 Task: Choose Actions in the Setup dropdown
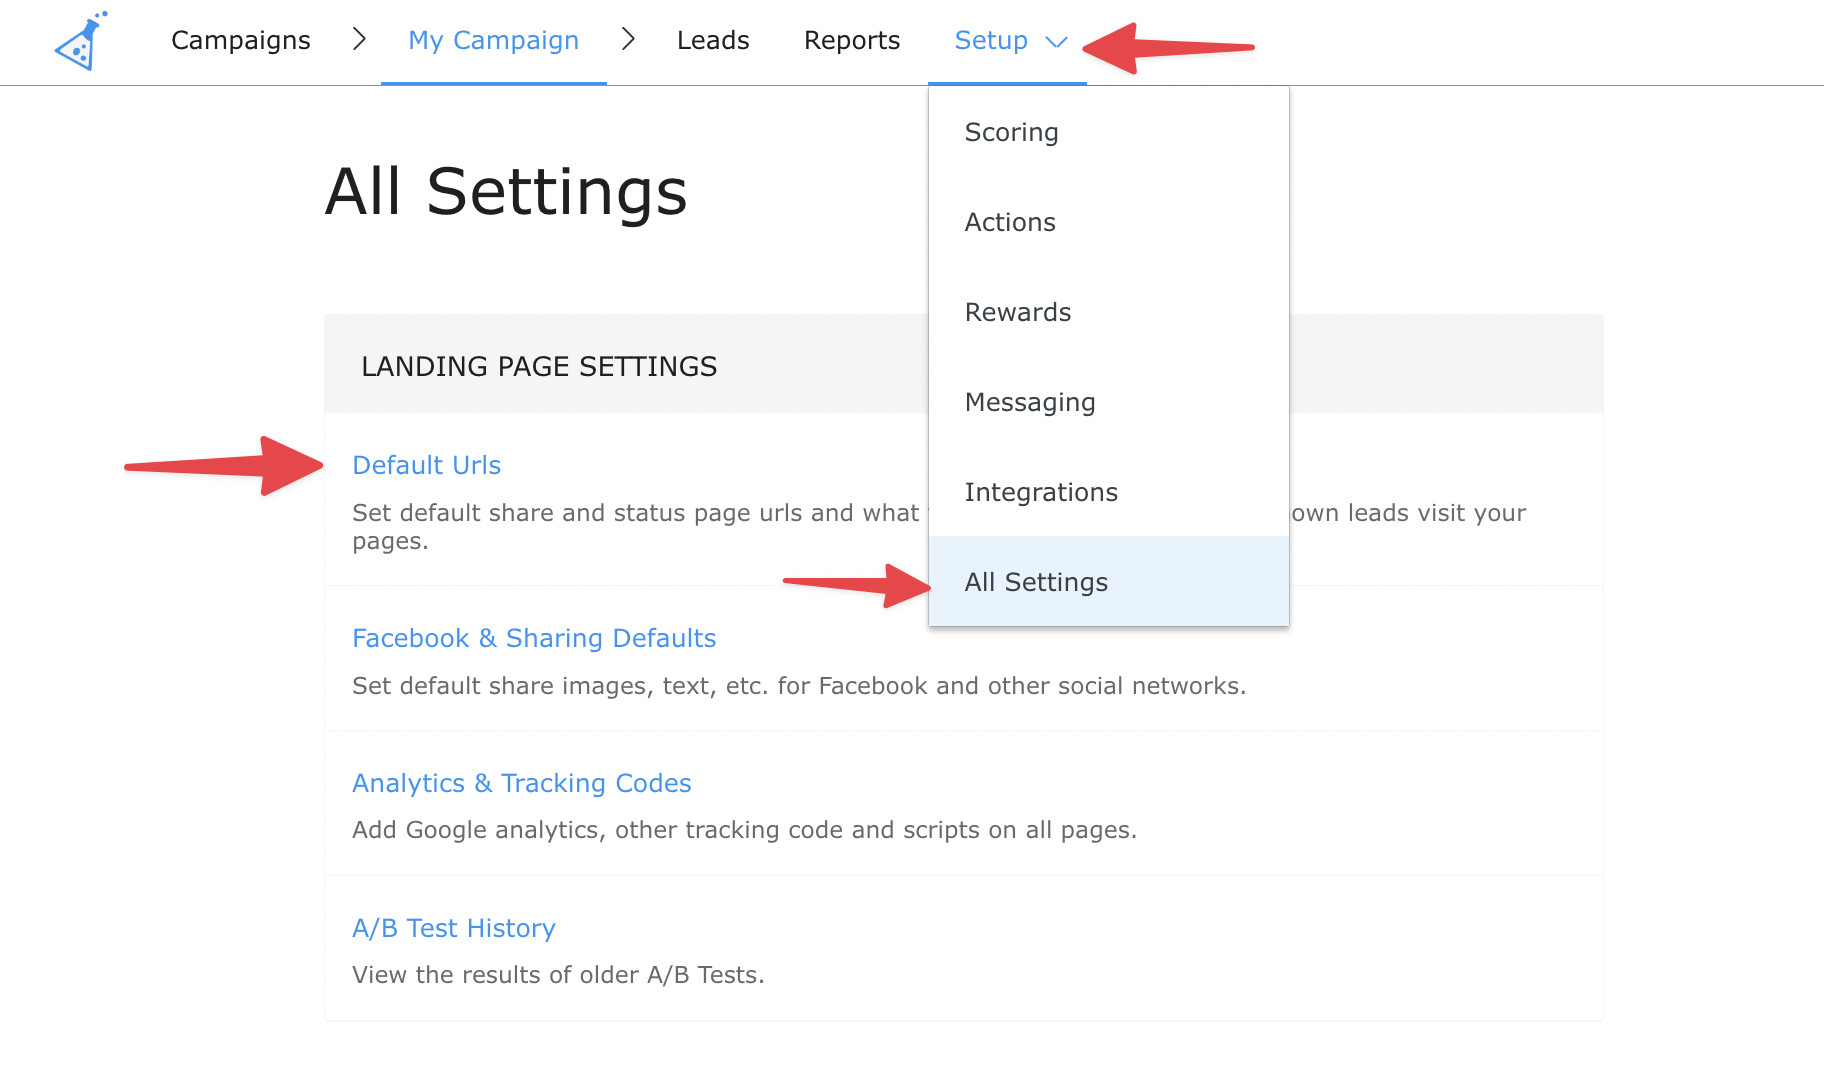[1010, 222]
